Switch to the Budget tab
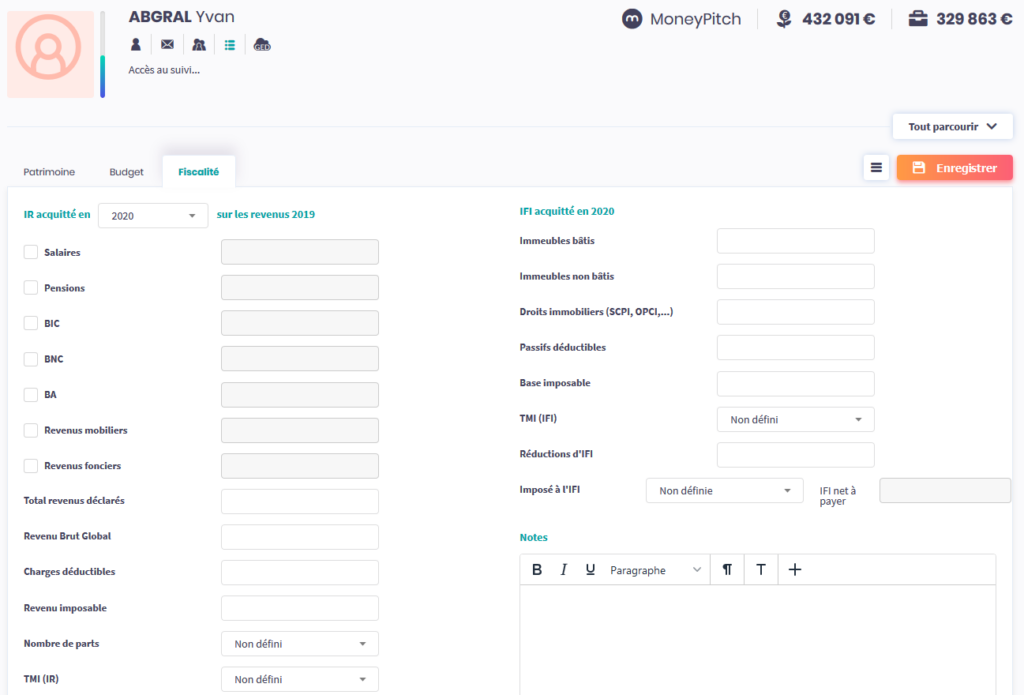The height and width of the screenshot is (695, 1024). pos(126,172)
